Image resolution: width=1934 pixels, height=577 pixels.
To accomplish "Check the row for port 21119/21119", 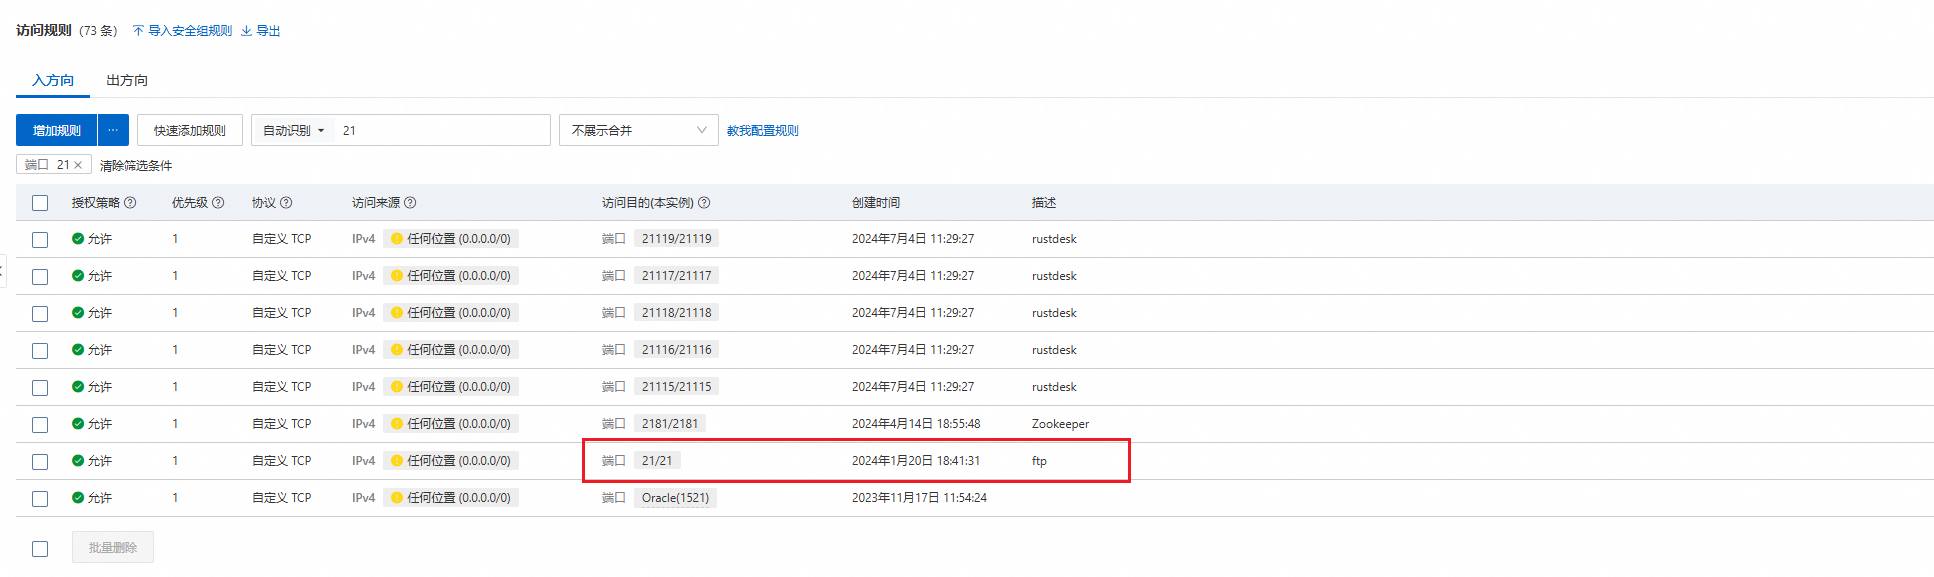I will coord(40,240).
